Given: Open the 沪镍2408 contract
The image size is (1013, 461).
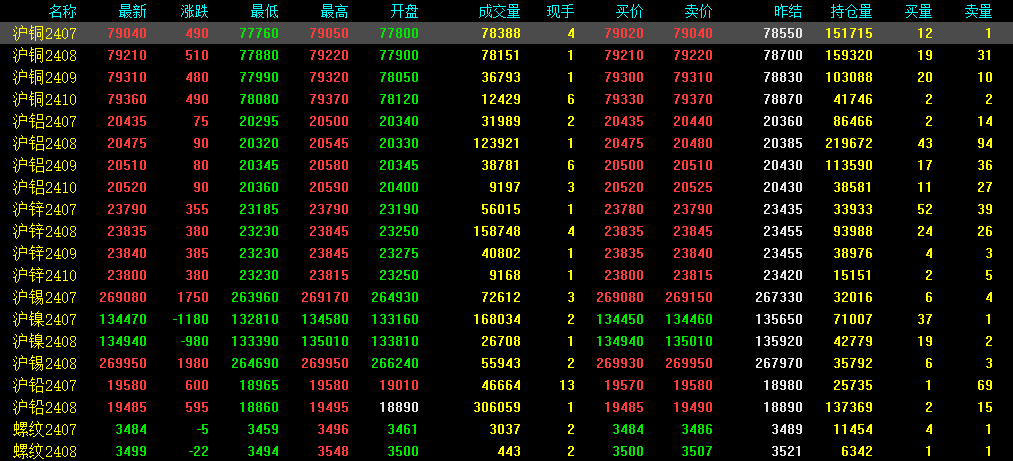Looking at the screenshot, I should tap(45, 341).
